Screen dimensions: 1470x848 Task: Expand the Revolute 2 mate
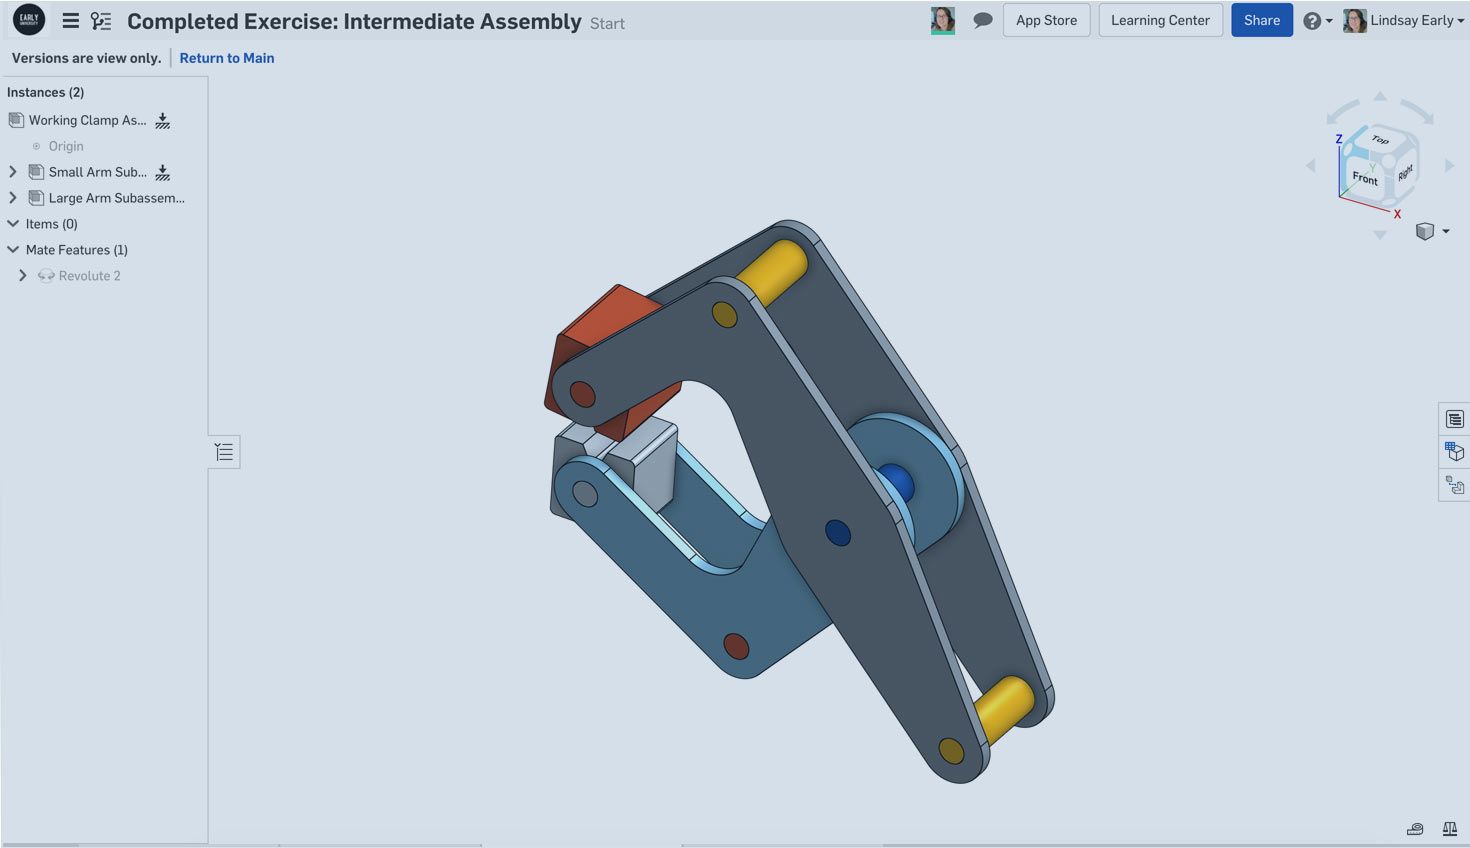[x=22, y=276]
